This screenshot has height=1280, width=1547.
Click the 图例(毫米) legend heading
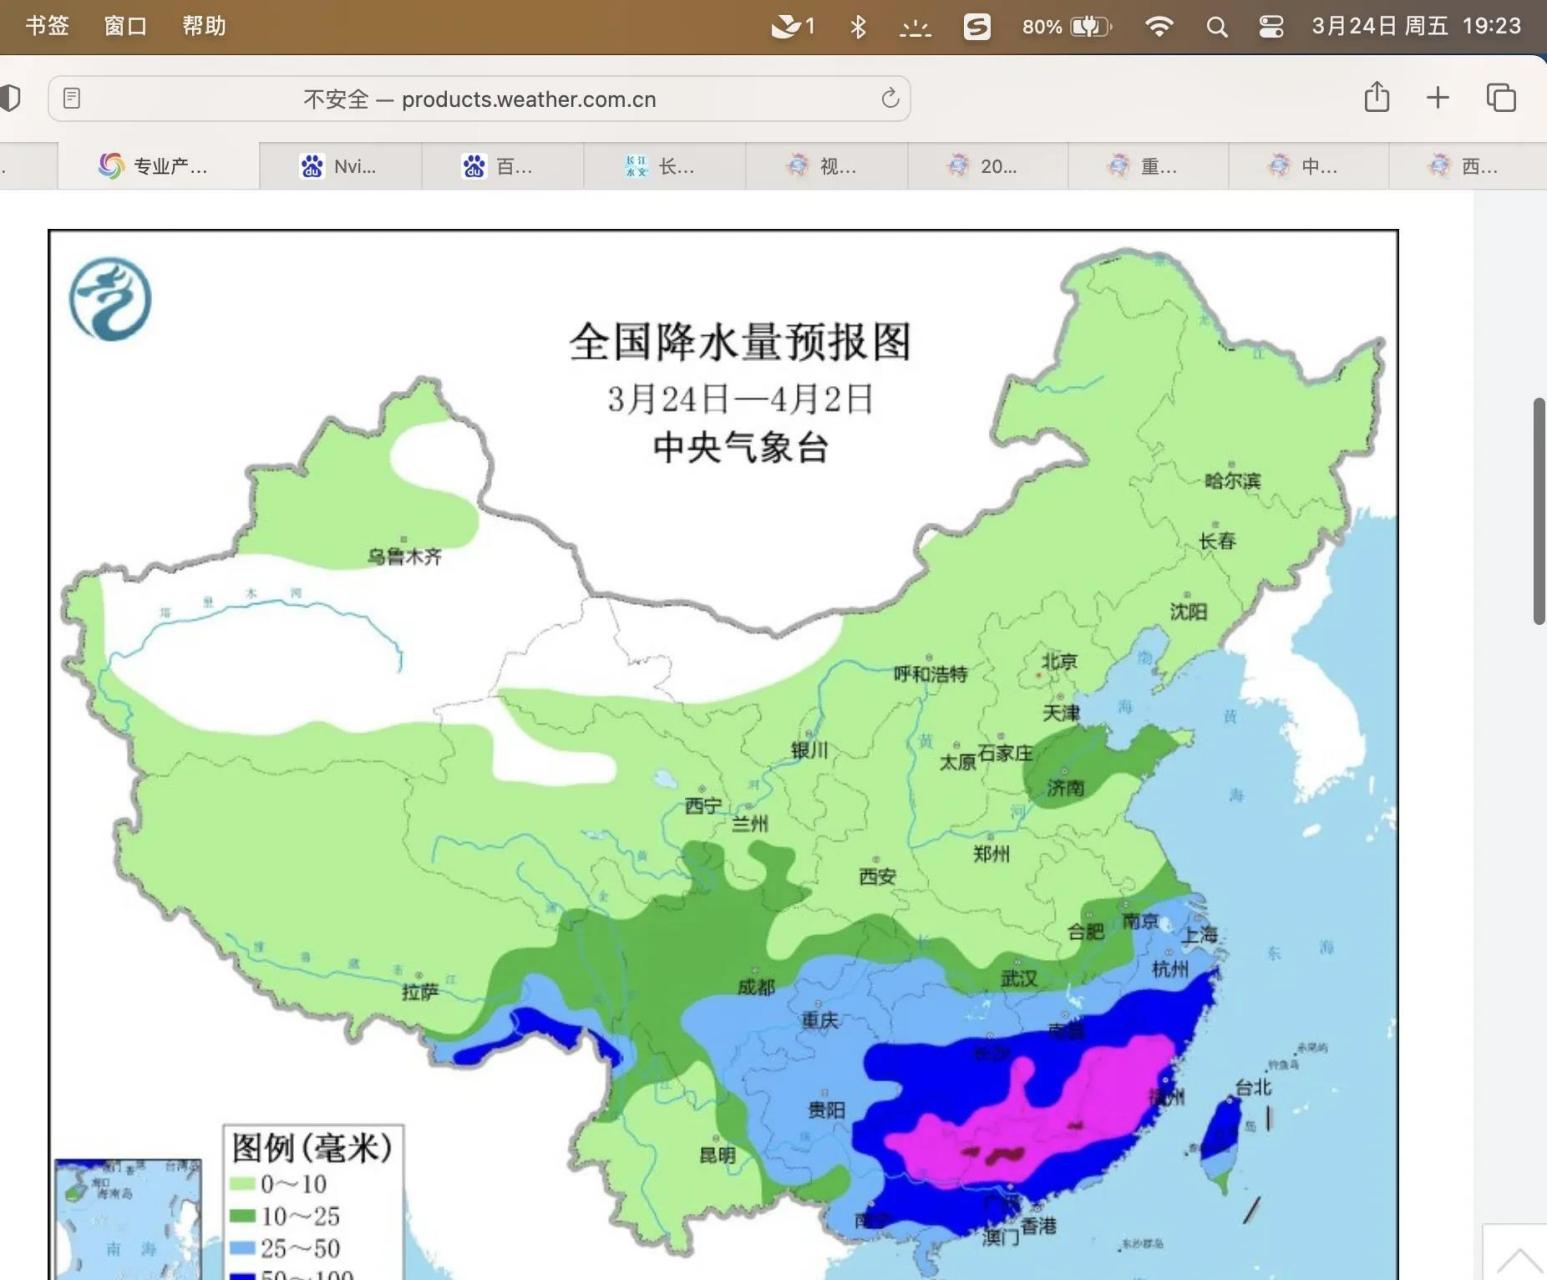click(x=312, y=1148)
